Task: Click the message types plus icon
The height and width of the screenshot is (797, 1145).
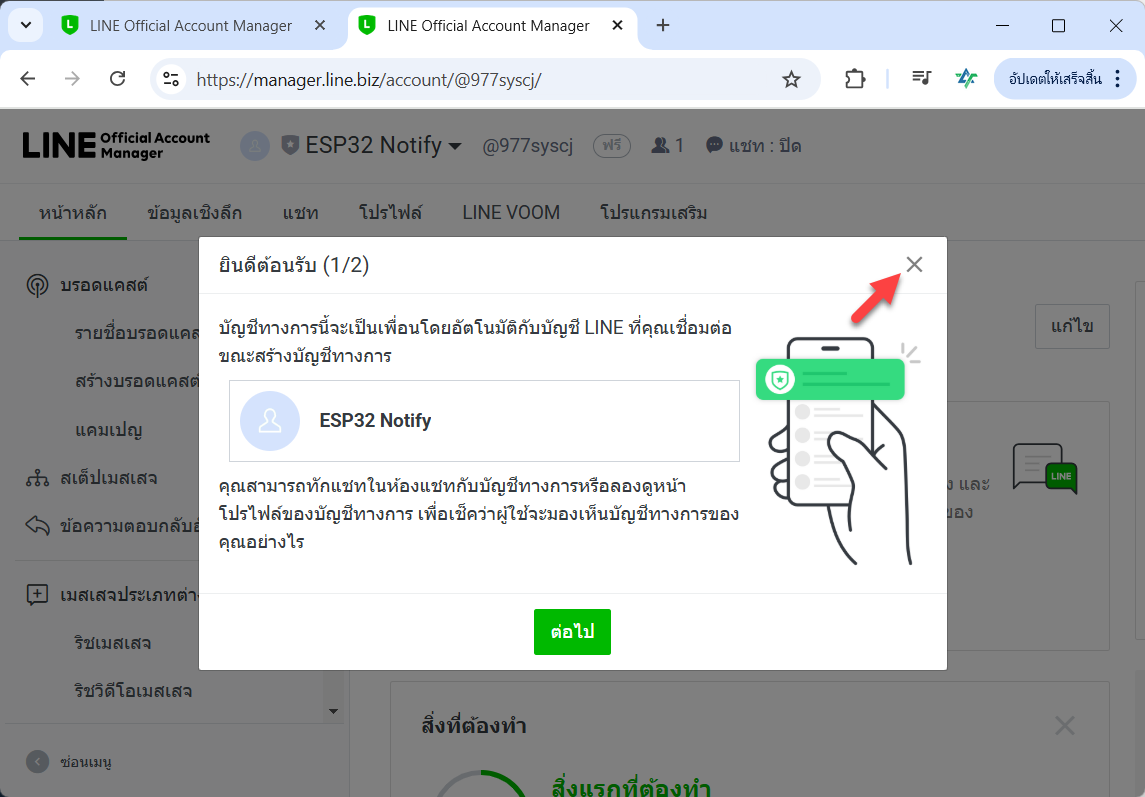Action: pyautogui.click(x=37, y=594)
